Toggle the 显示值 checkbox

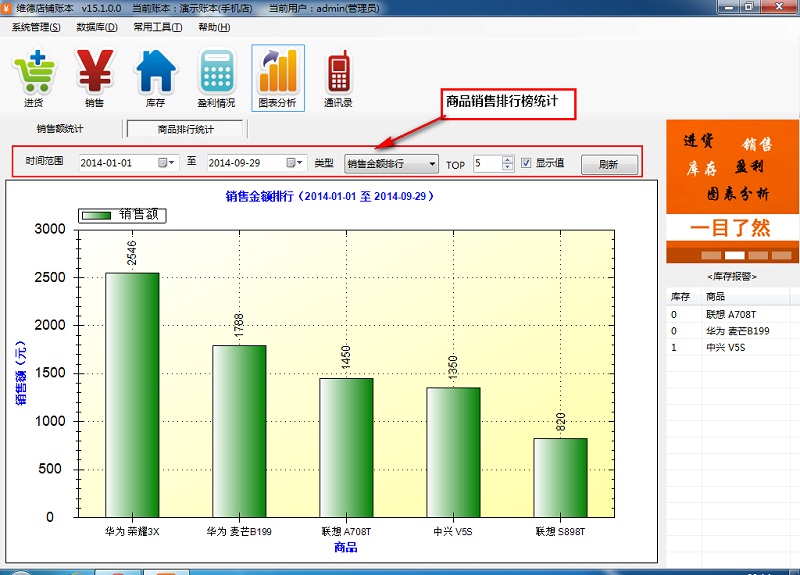526,163
